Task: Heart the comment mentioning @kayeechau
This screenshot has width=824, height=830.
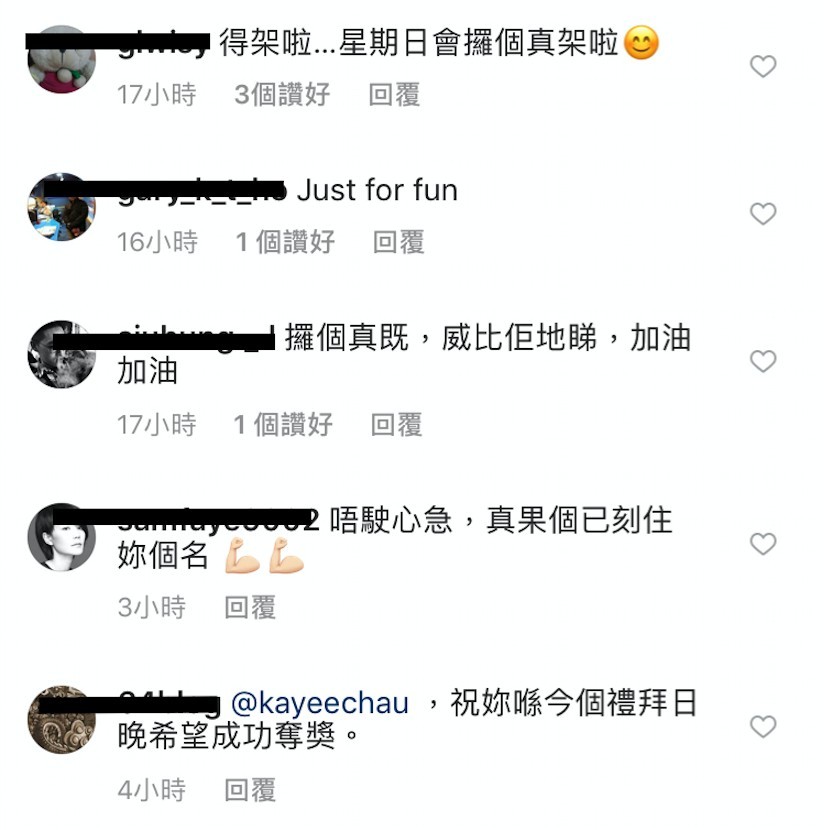Action: pyautogui.click(x=763, y=726)
